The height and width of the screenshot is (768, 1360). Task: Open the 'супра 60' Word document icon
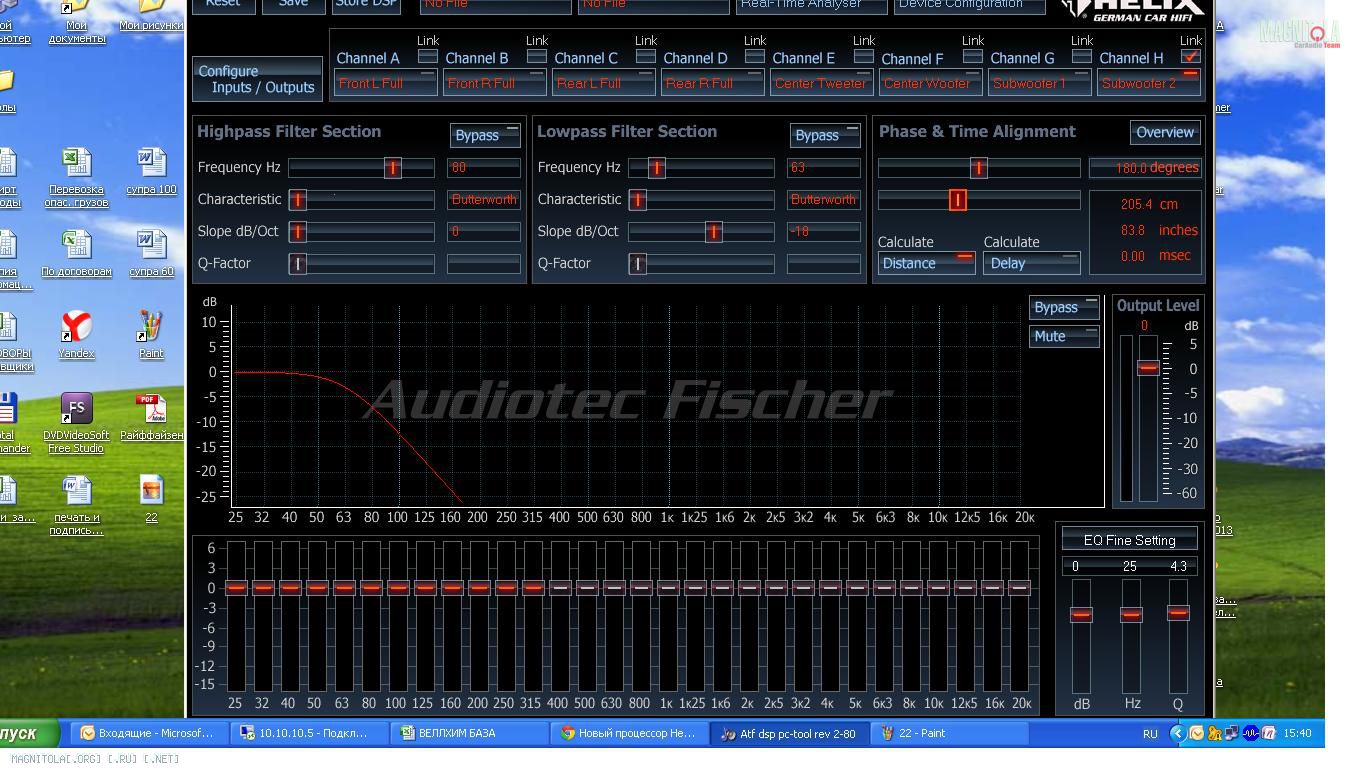coord(151,253)
